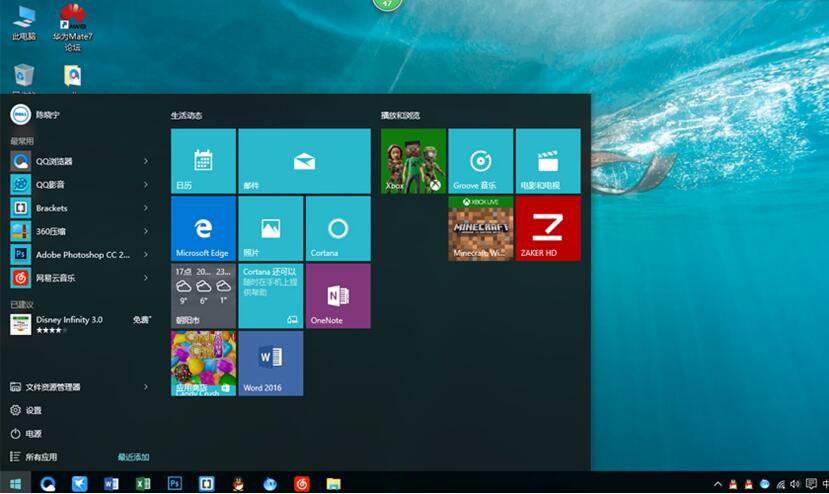Open the 陈晓宁 user account menu

35,115
